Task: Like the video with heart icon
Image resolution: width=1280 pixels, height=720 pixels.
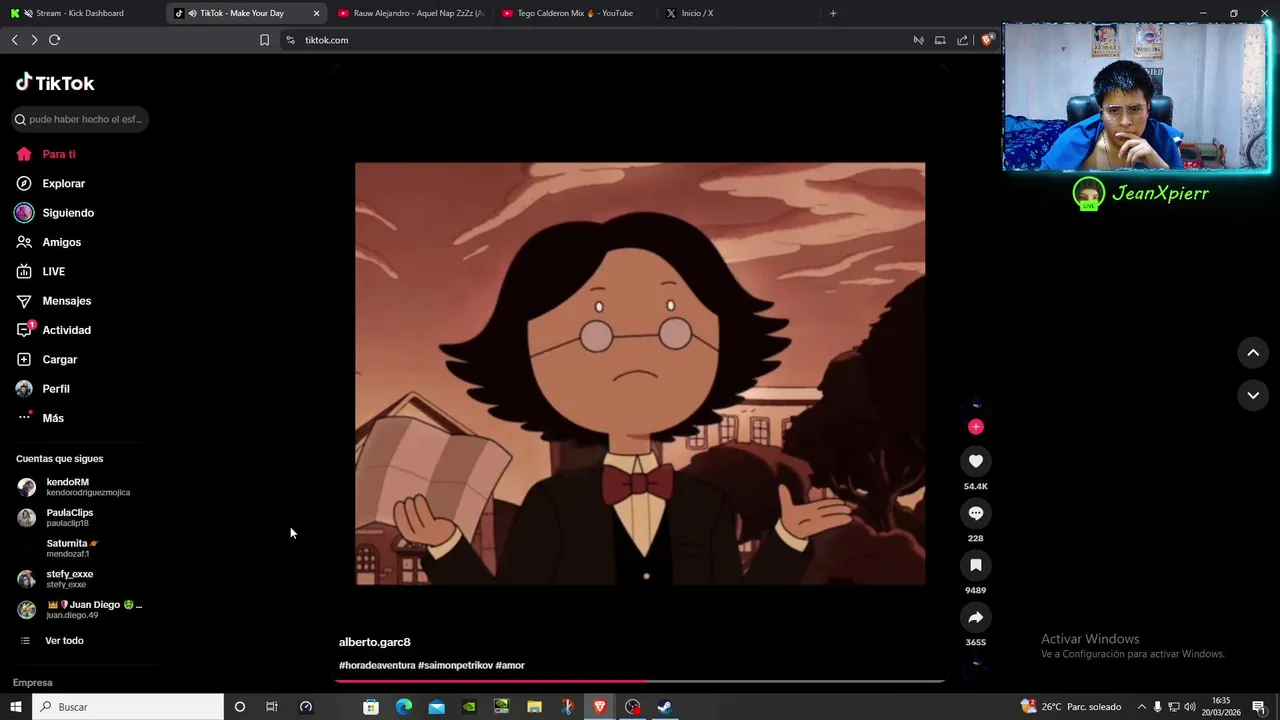Action: (976, 461)
